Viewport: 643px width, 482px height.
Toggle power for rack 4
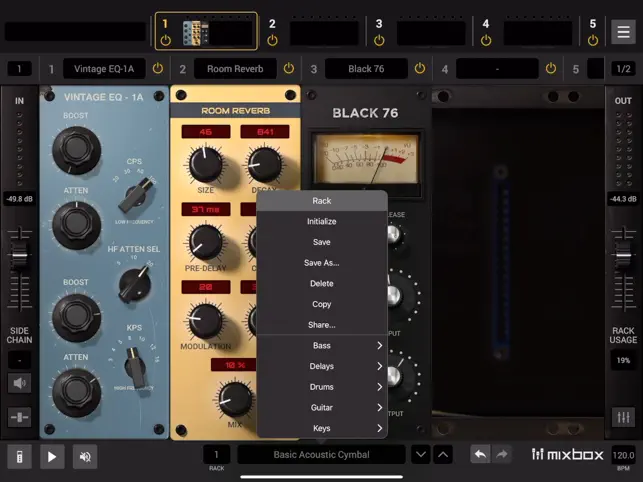486,40
